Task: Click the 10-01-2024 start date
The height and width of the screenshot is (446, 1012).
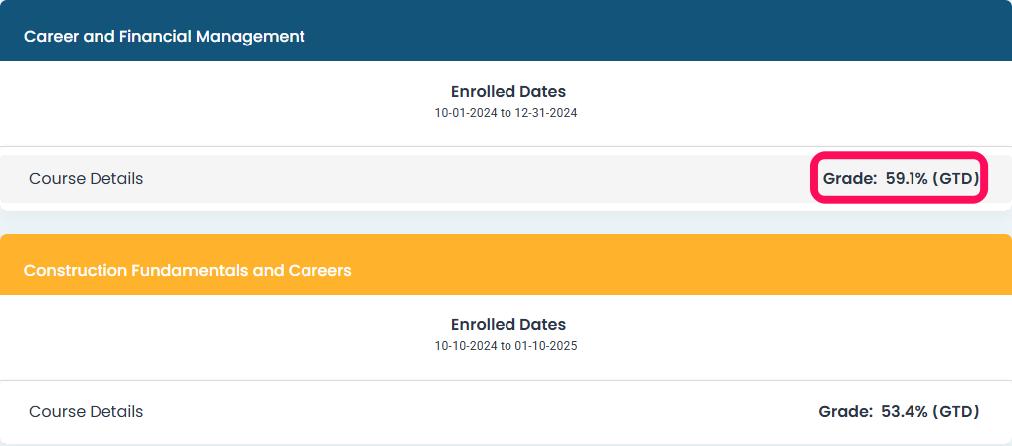Action: [x=466, y=113]
